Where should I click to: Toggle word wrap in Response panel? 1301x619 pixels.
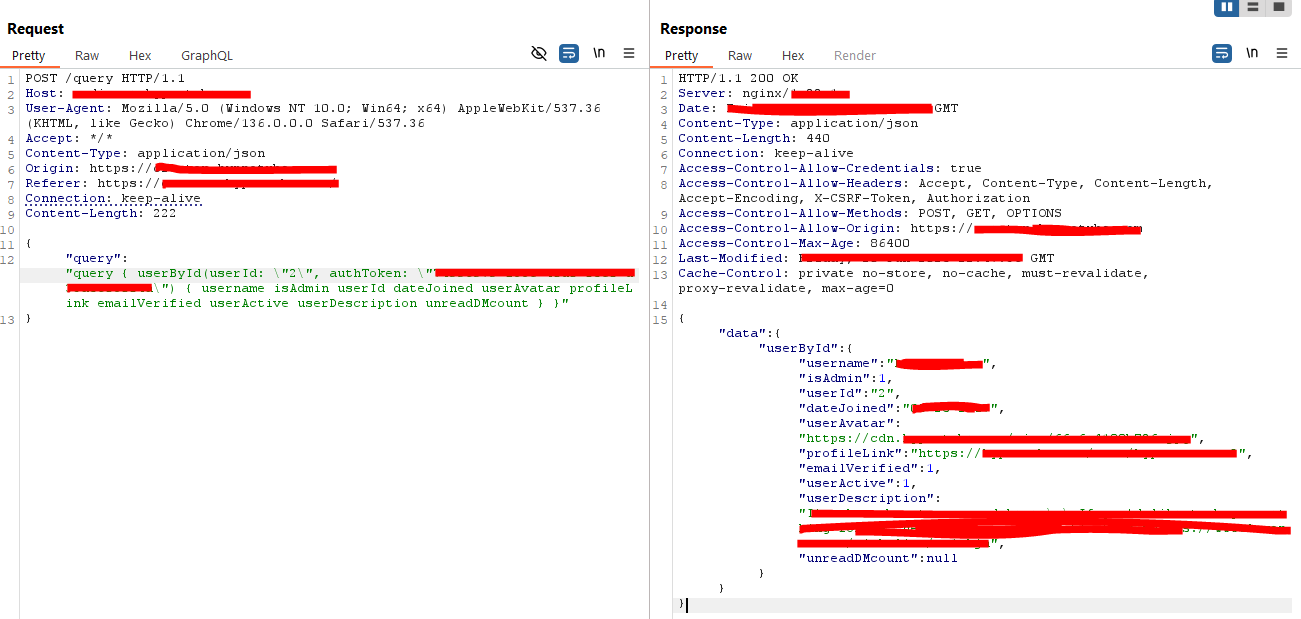pyautogui.click(x=1222, y=54)
